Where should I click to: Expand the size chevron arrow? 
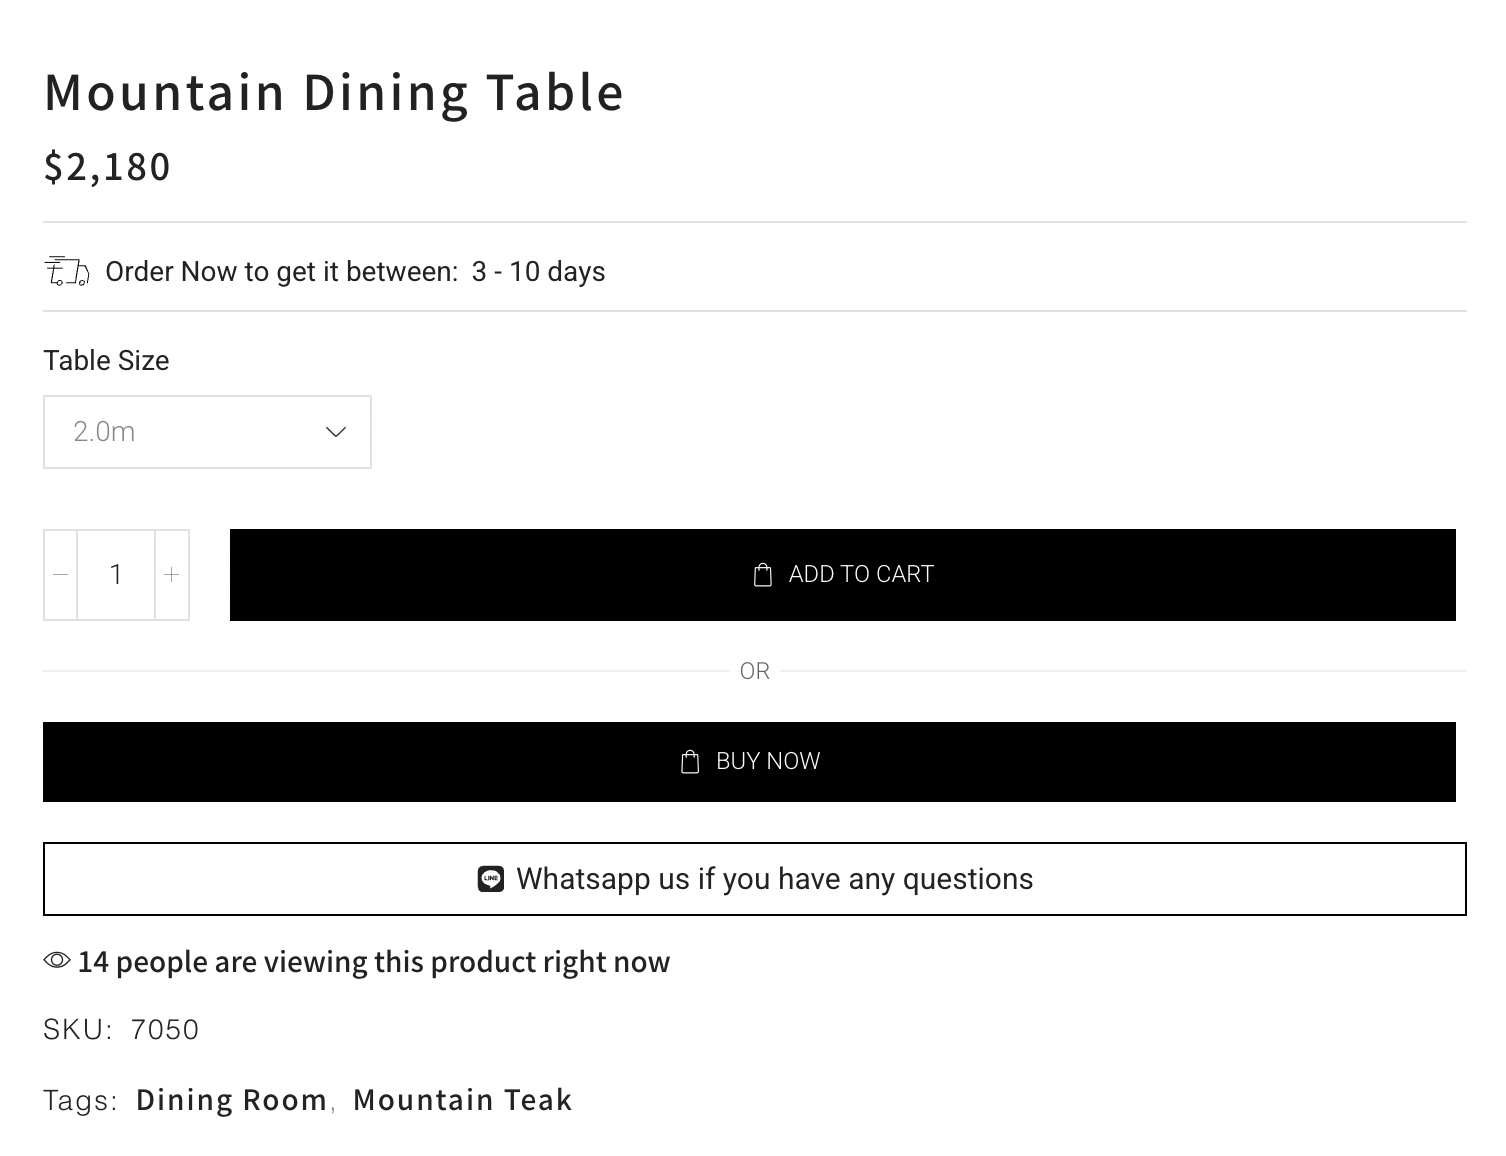336,432
